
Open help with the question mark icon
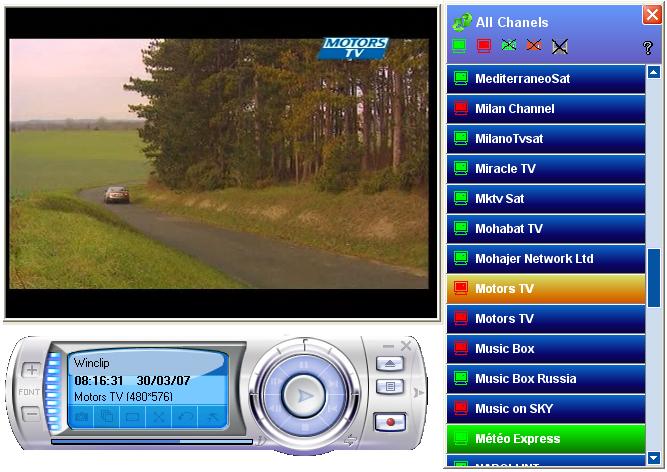647,47
